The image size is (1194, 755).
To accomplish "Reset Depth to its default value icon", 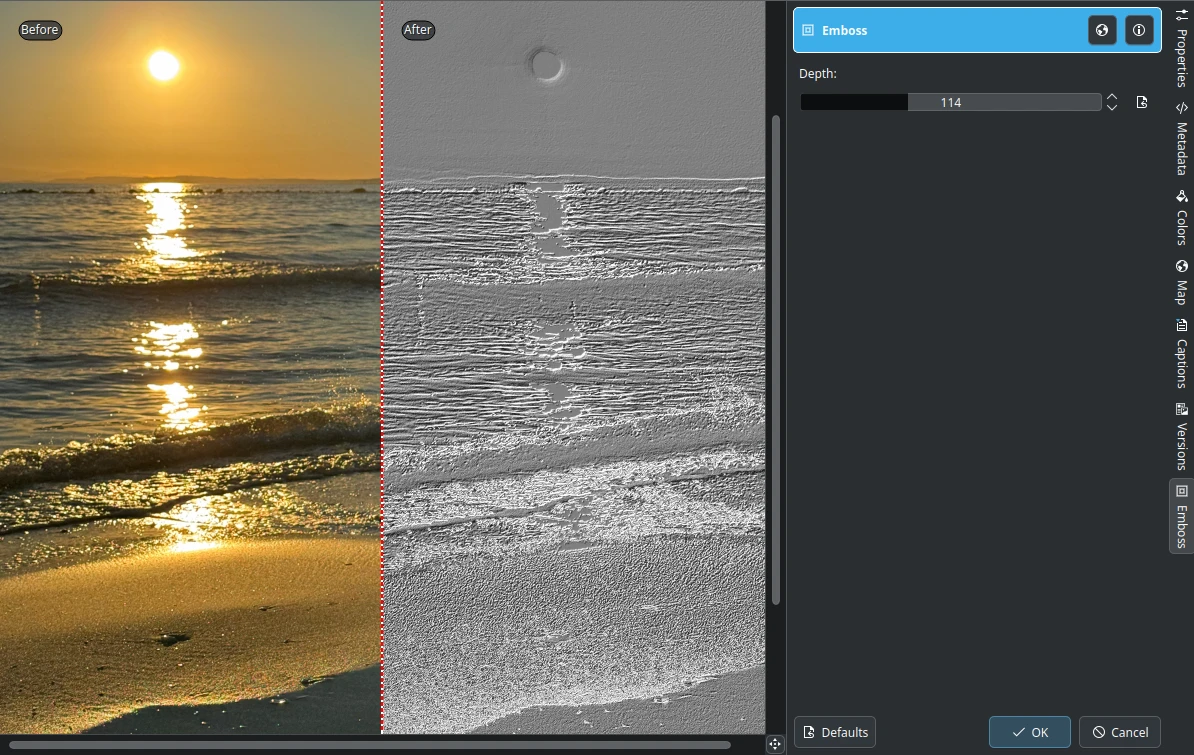I will coord(1142,101).
